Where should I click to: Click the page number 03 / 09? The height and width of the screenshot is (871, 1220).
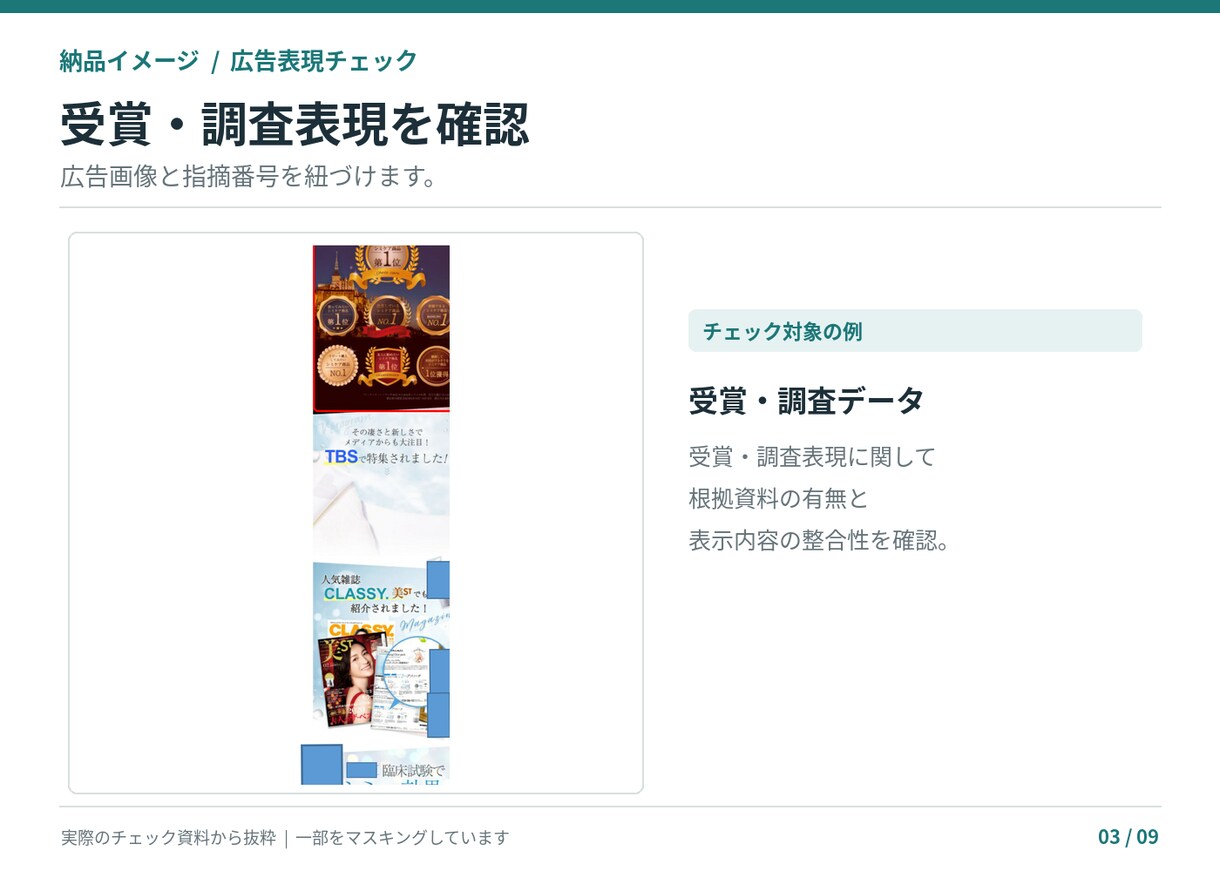[1128, 837]
